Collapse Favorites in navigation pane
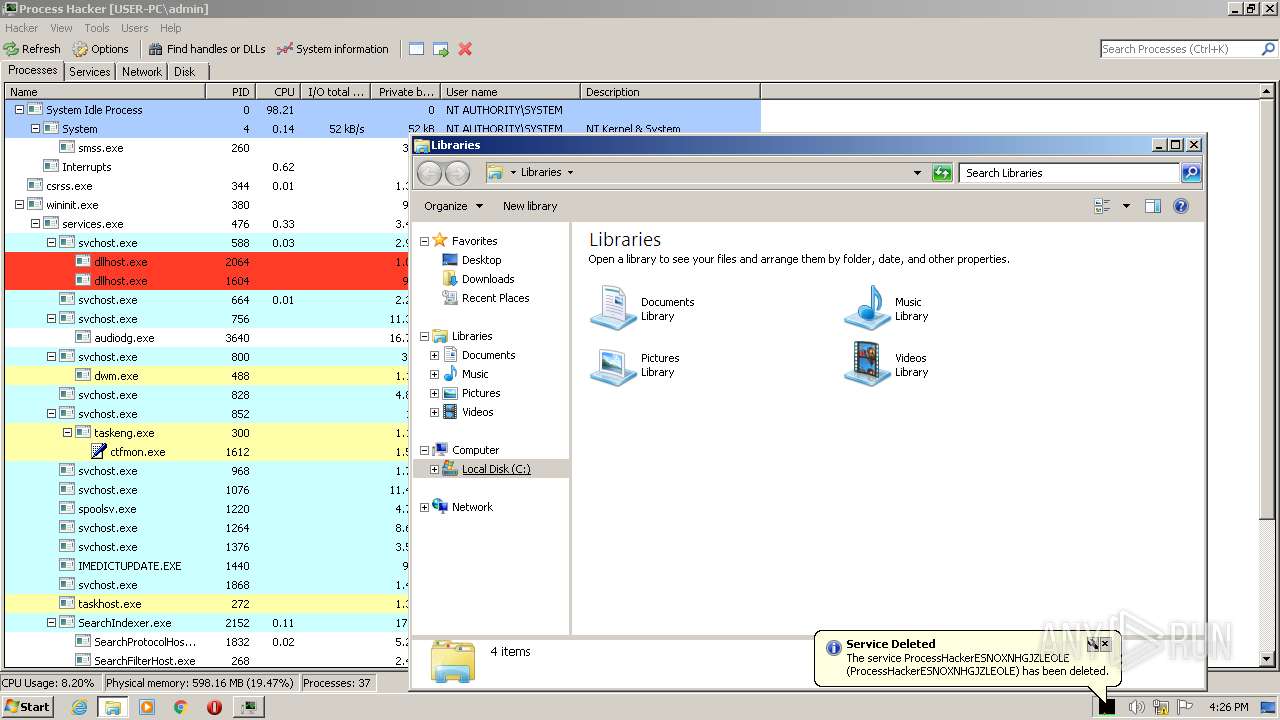The width and height of the screenshot is (1280, 720). (x=424, y=241)
